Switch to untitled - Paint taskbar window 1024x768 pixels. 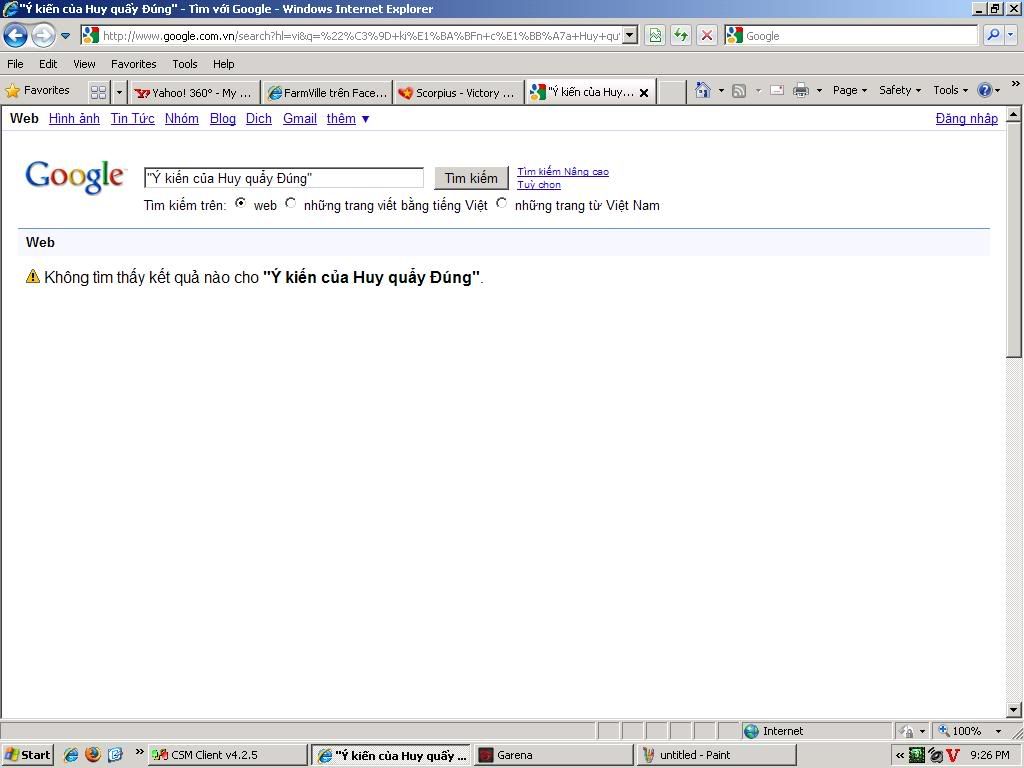click(716, 755)
